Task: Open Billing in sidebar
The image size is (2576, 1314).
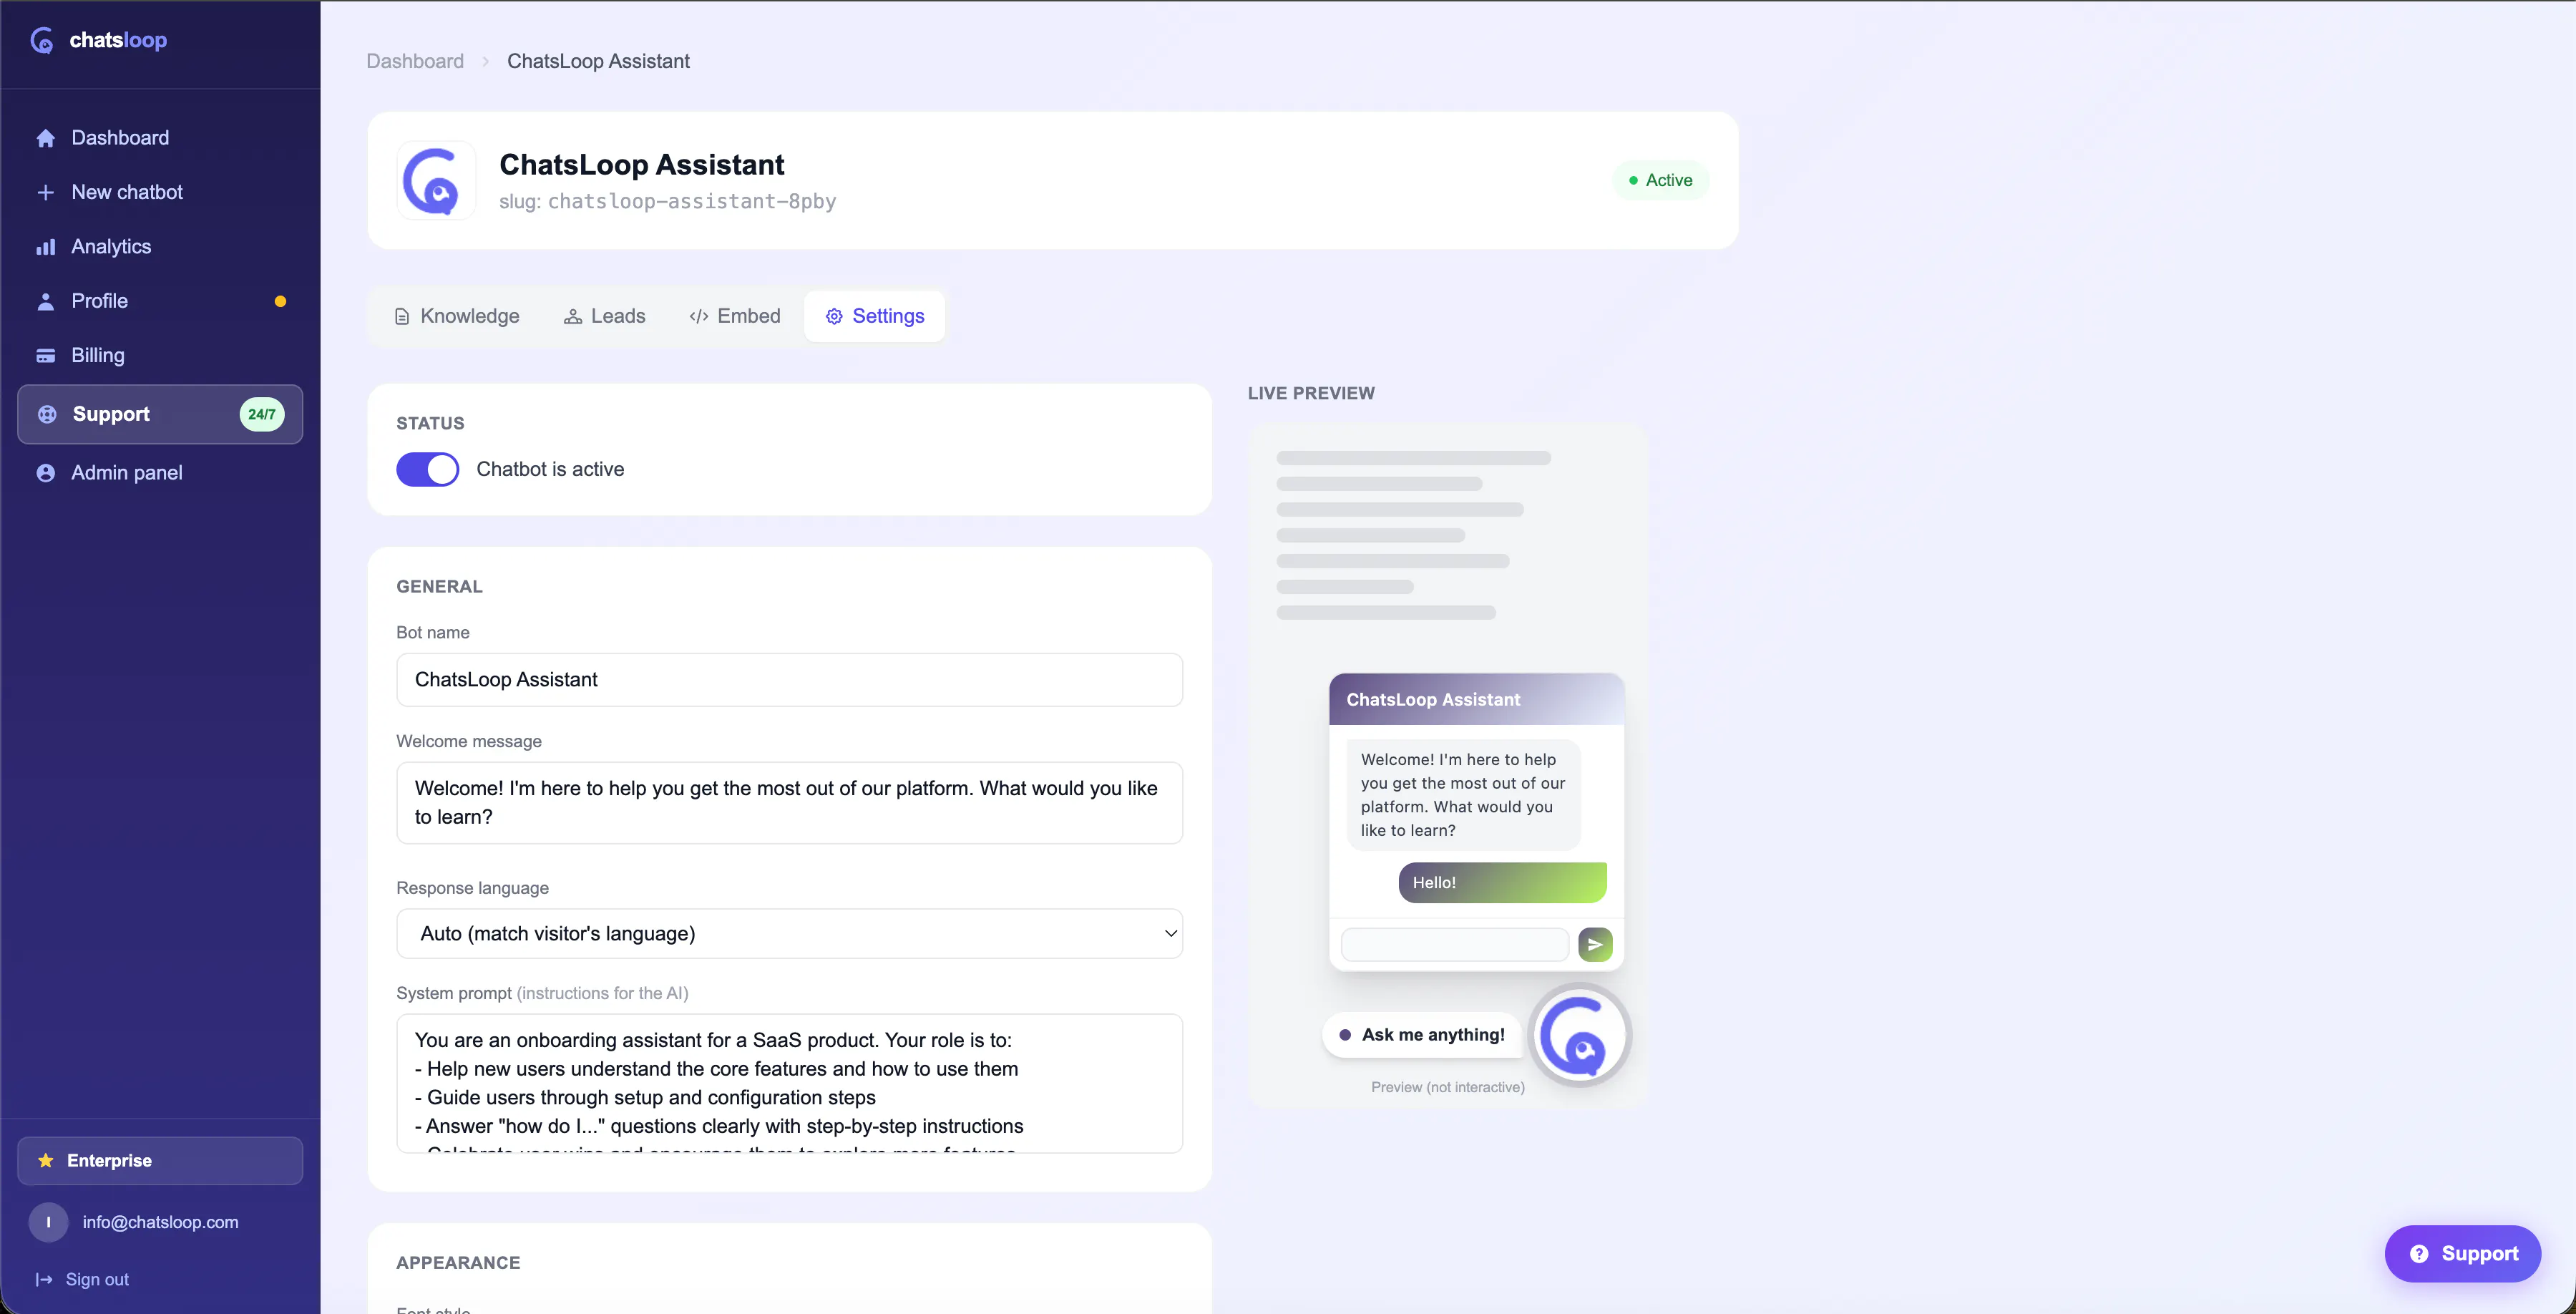Action: 160,355
